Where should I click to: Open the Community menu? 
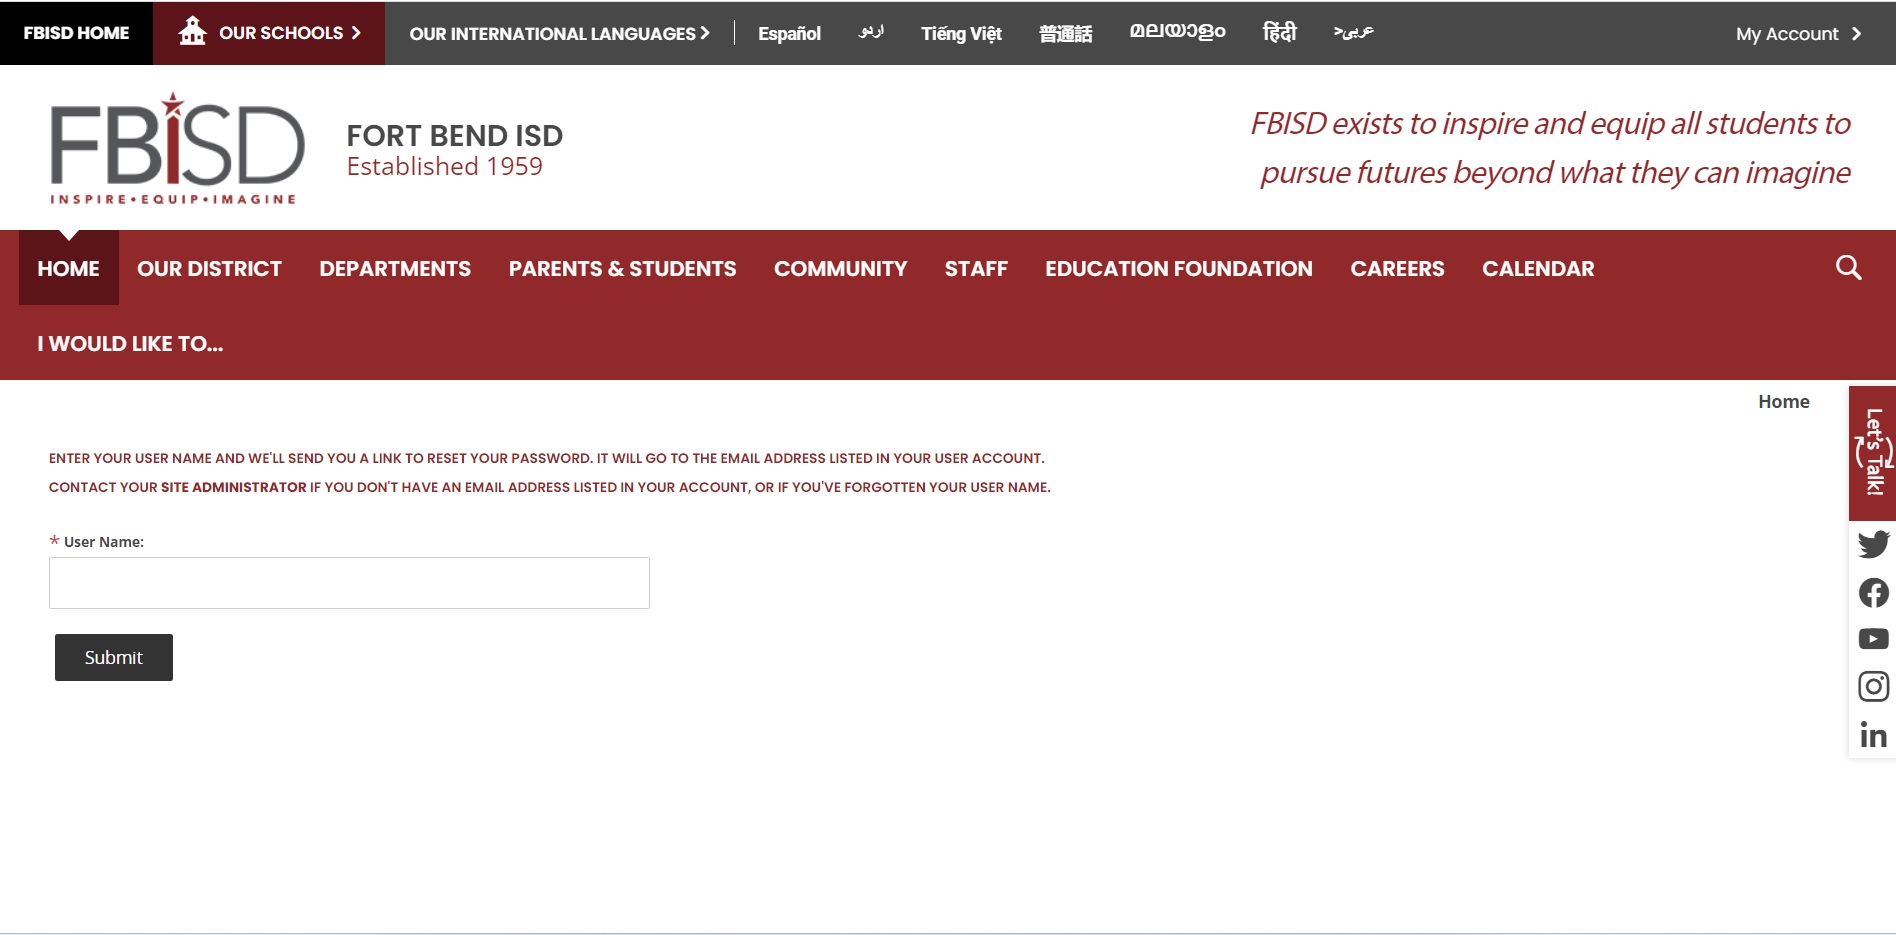point(840,268)
